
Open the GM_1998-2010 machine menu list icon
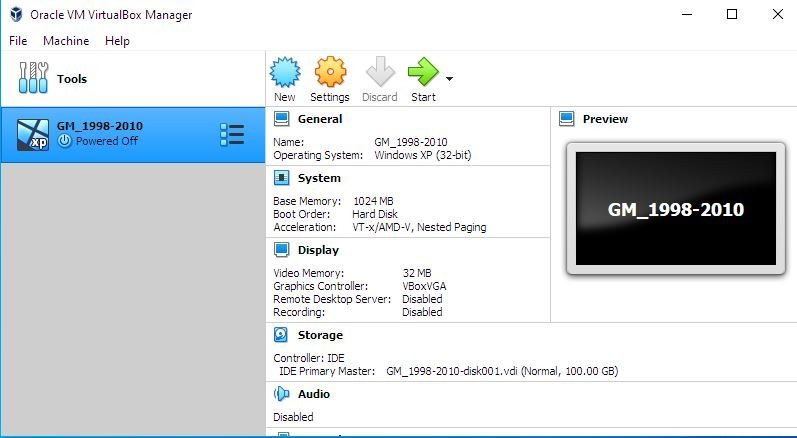point(231,135)
